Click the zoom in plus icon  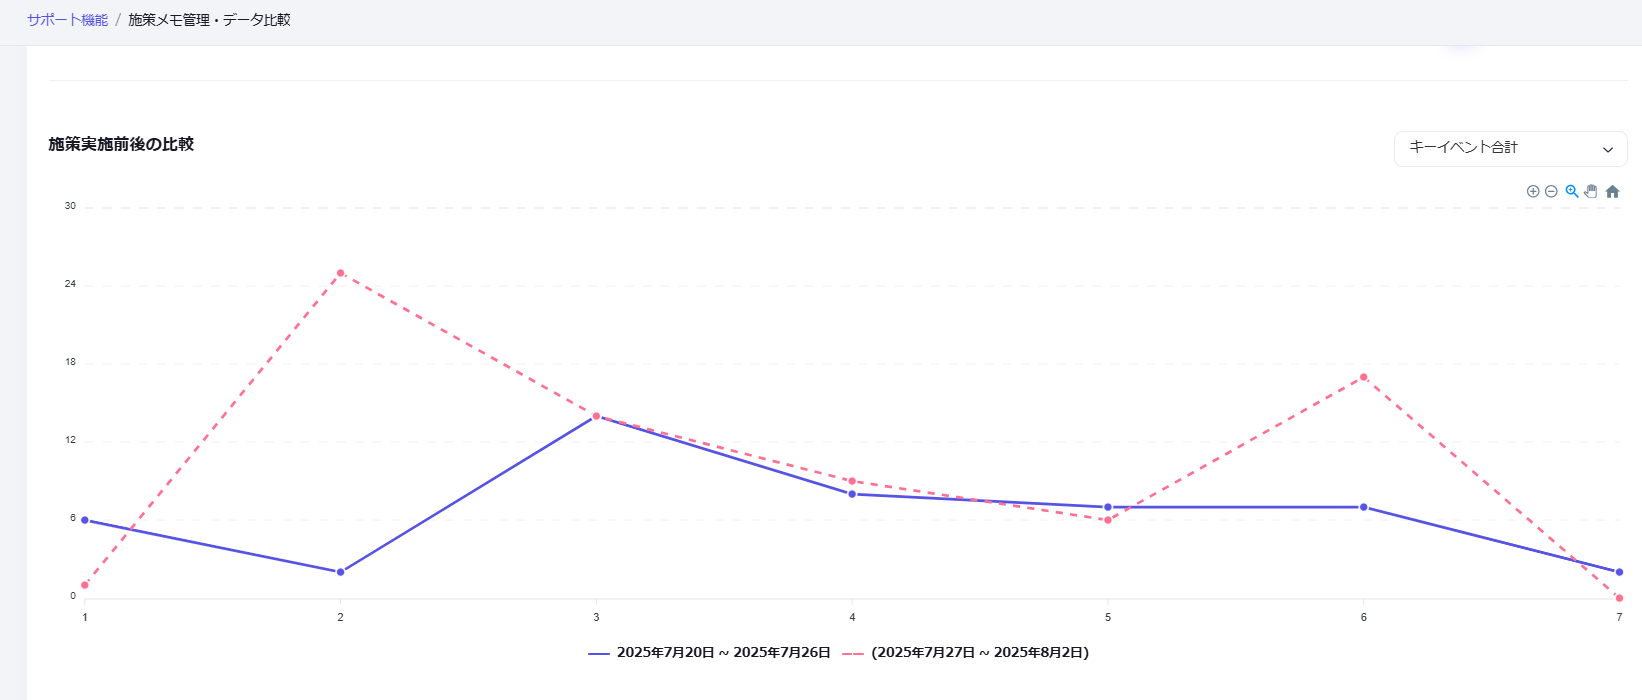[1533, 191]
